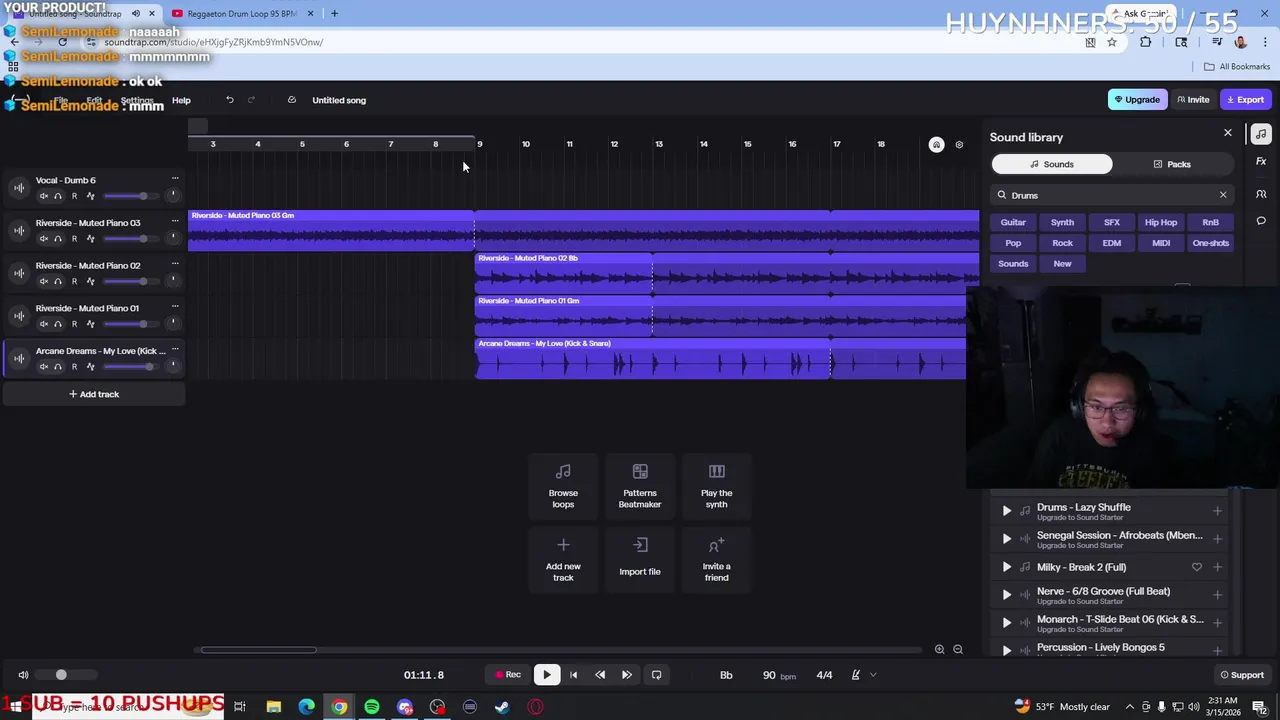Mute the Arcane Dreams track
The width and height of the screenshot is (1280, 720).
pyautogui.click(x=43, y=367)
